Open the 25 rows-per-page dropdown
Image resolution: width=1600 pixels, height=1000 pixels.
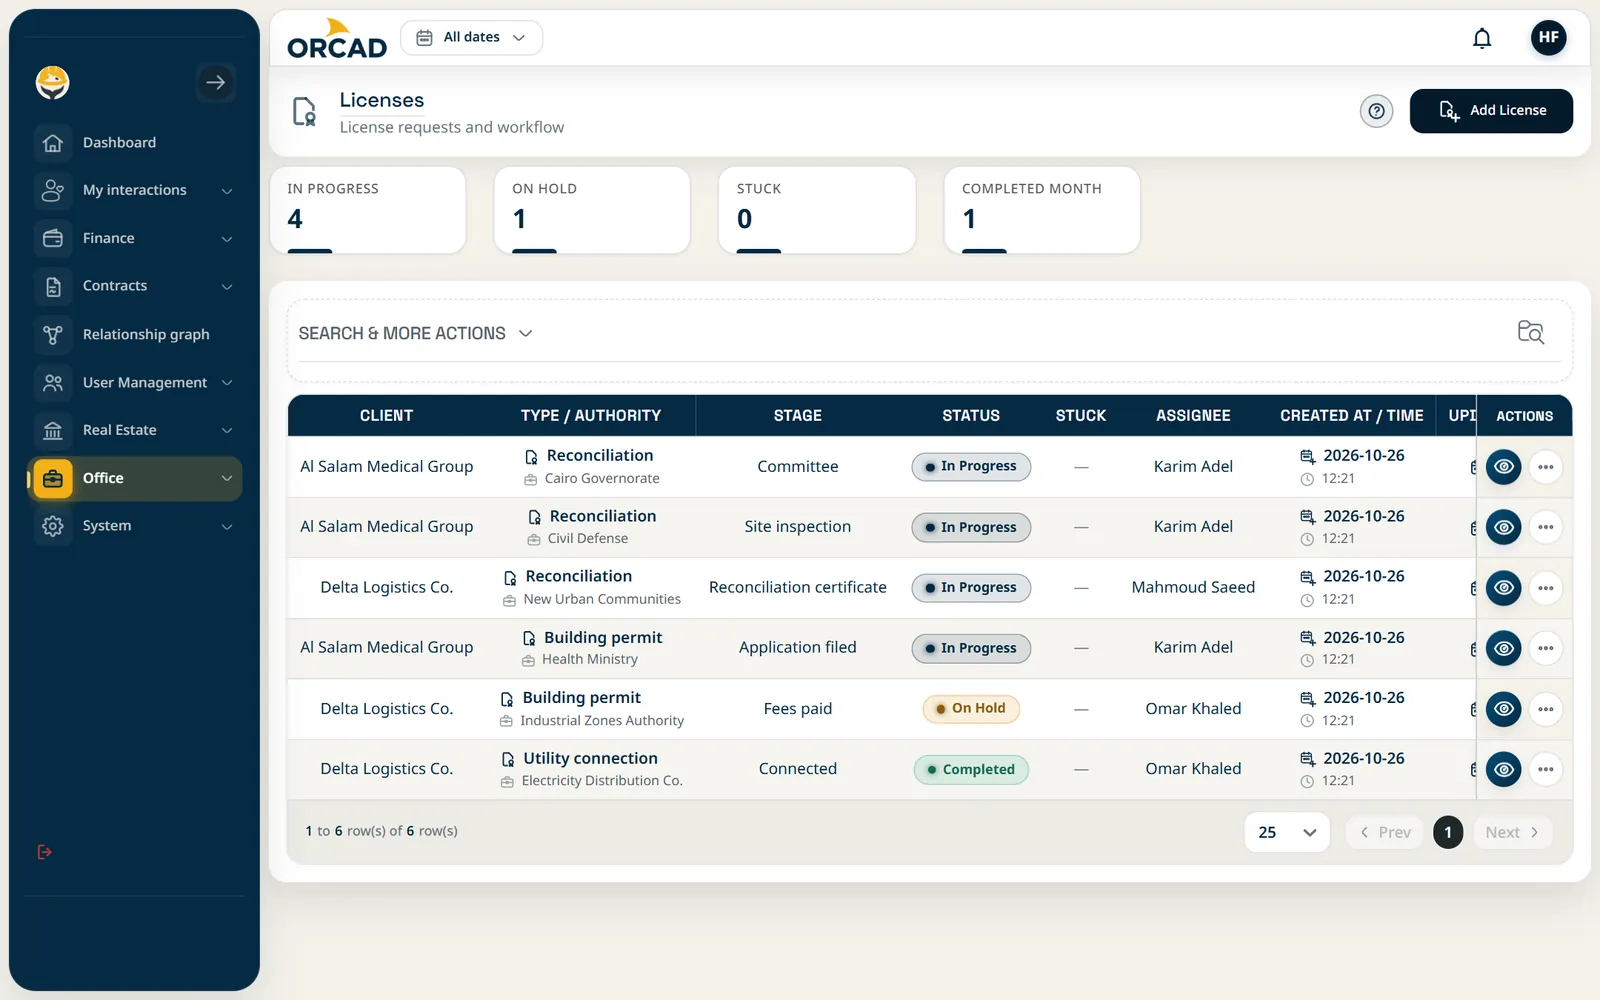pos(1287,832)
